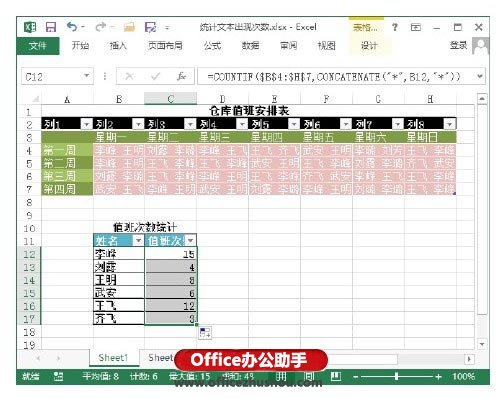
Task: Click inside the formula bar text
Action: pyautogui.click(x=334, y=77)
